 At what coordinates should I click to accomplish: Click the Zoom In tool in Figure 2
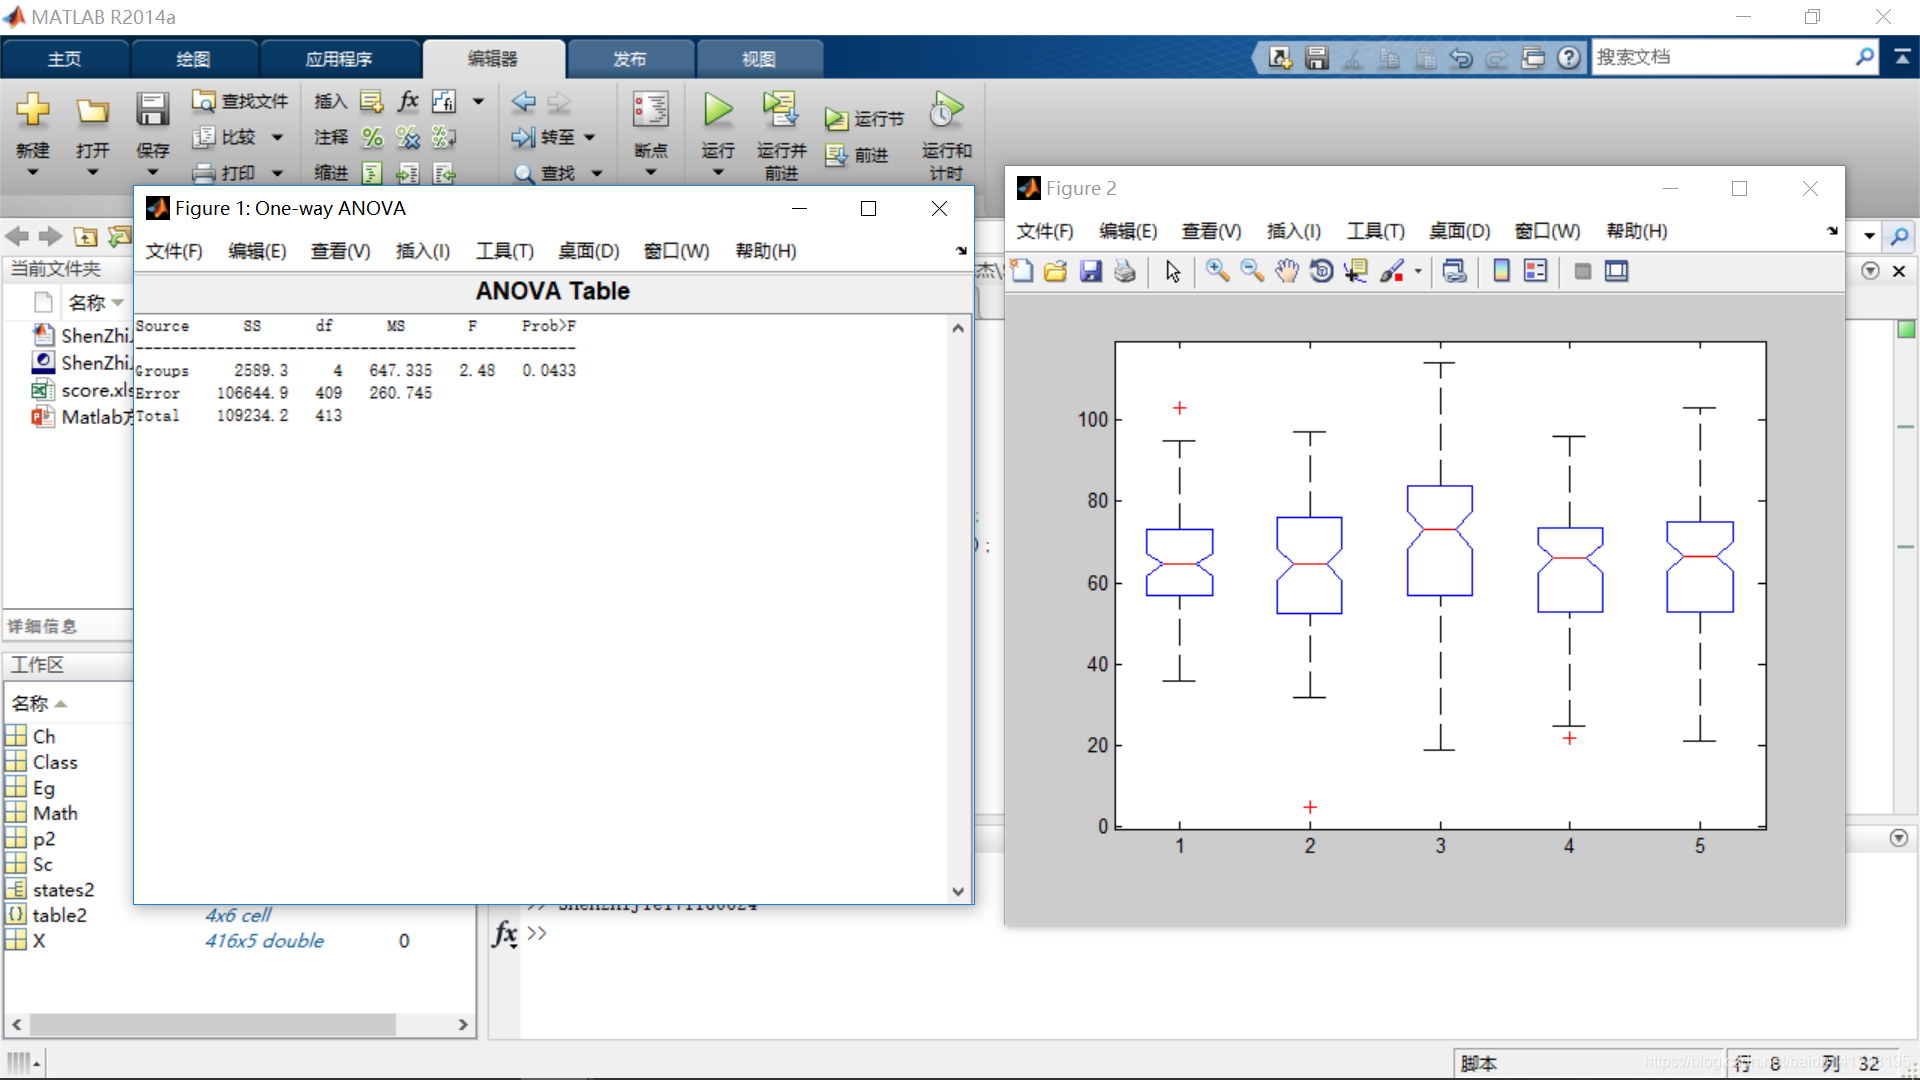(x=1217, y=271)
